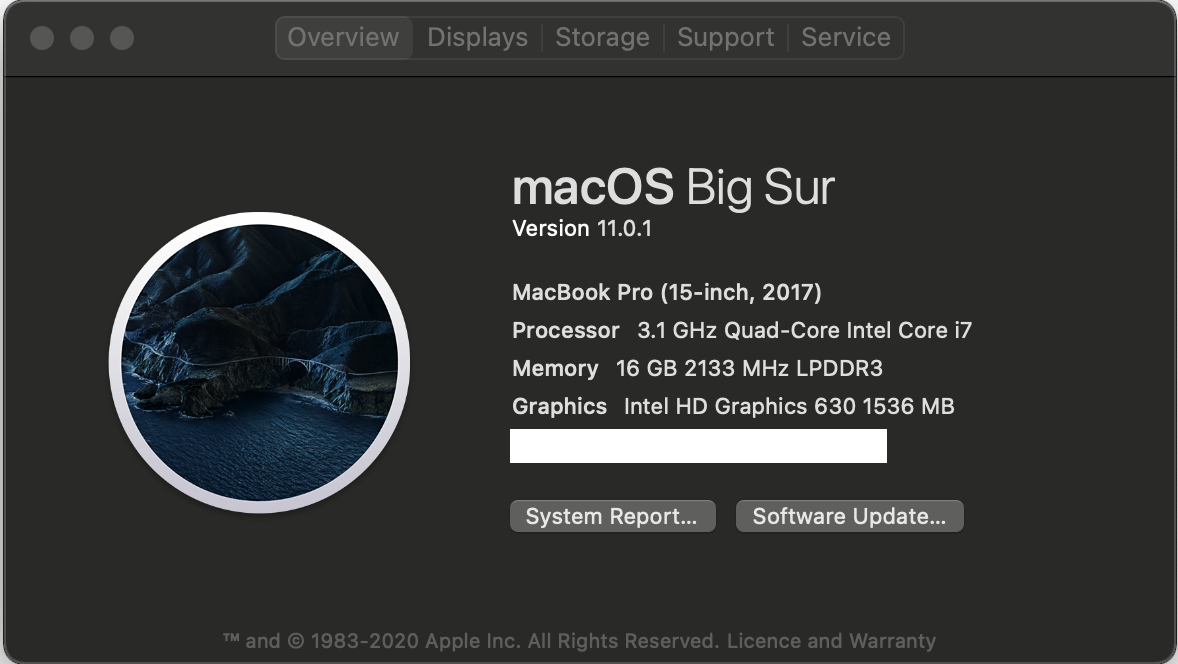Open the Licence and Warranty link
This screenshot has height=664, width=1178.
[x=831, y=641]
